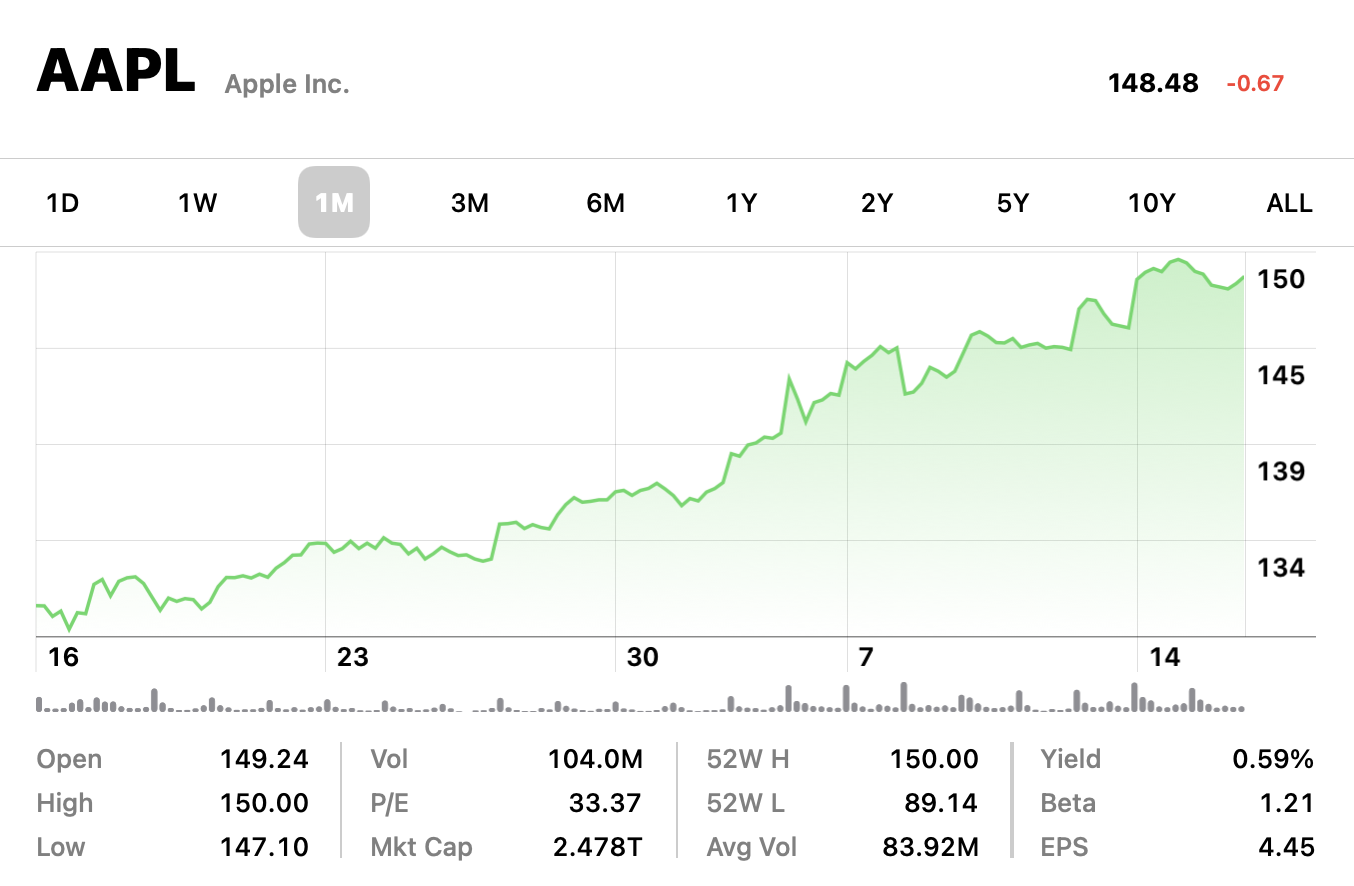View the 10Y chart range
Image resolution: width=1354 pixels, height=886 pixels.
pos(1151,203)
